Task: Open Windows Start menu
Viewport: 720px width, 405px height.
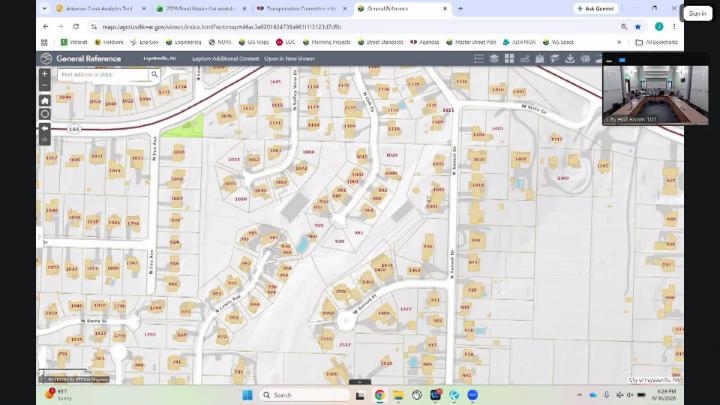Action: (248, 395)
